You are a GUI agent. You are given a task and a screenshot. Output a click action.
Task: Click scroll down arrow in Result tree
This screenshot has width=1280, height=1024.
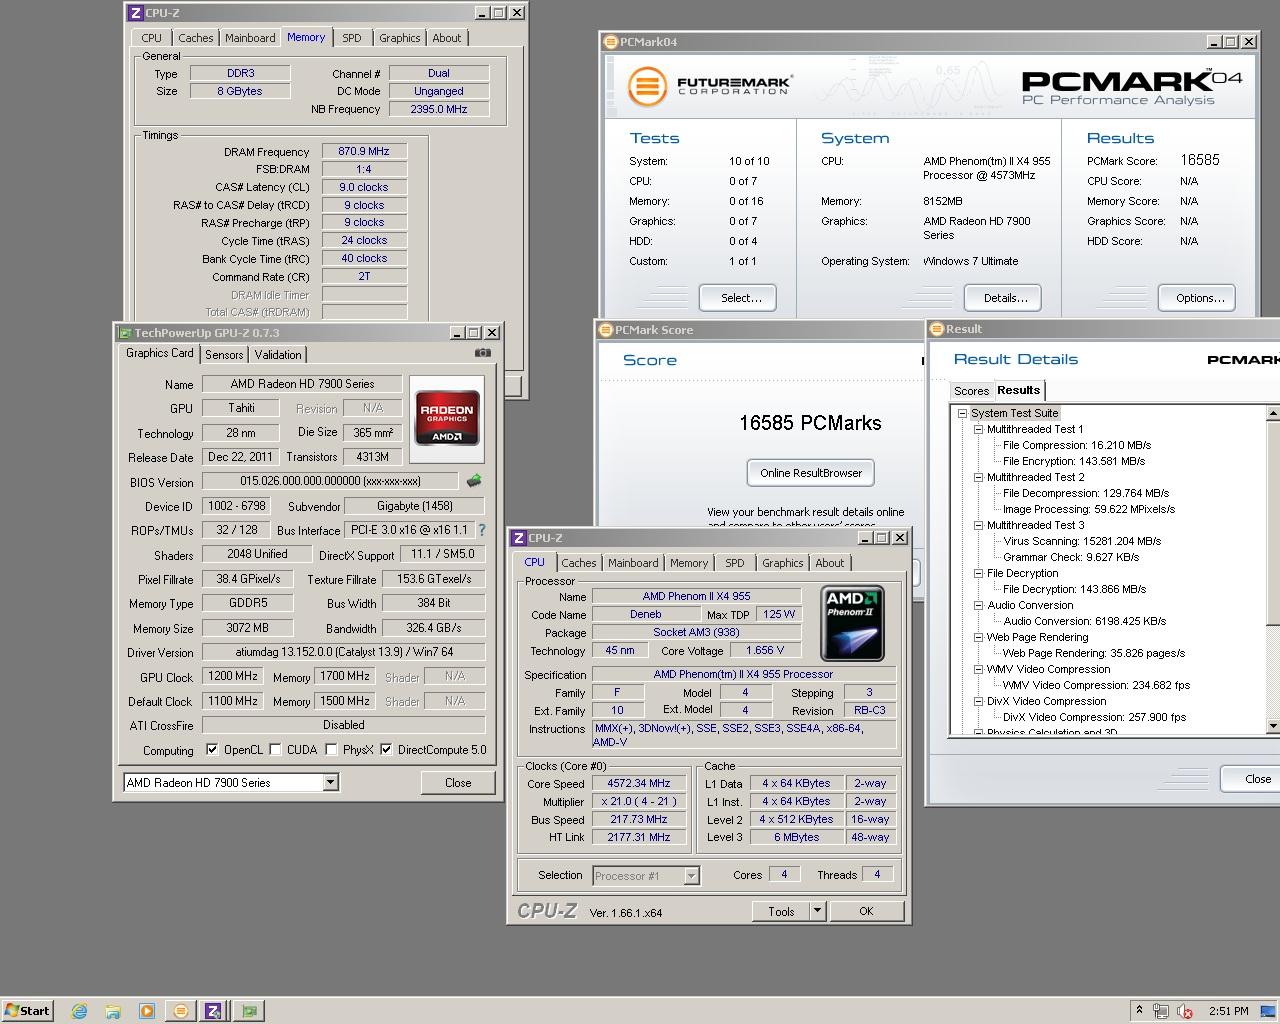(1273, 726)
